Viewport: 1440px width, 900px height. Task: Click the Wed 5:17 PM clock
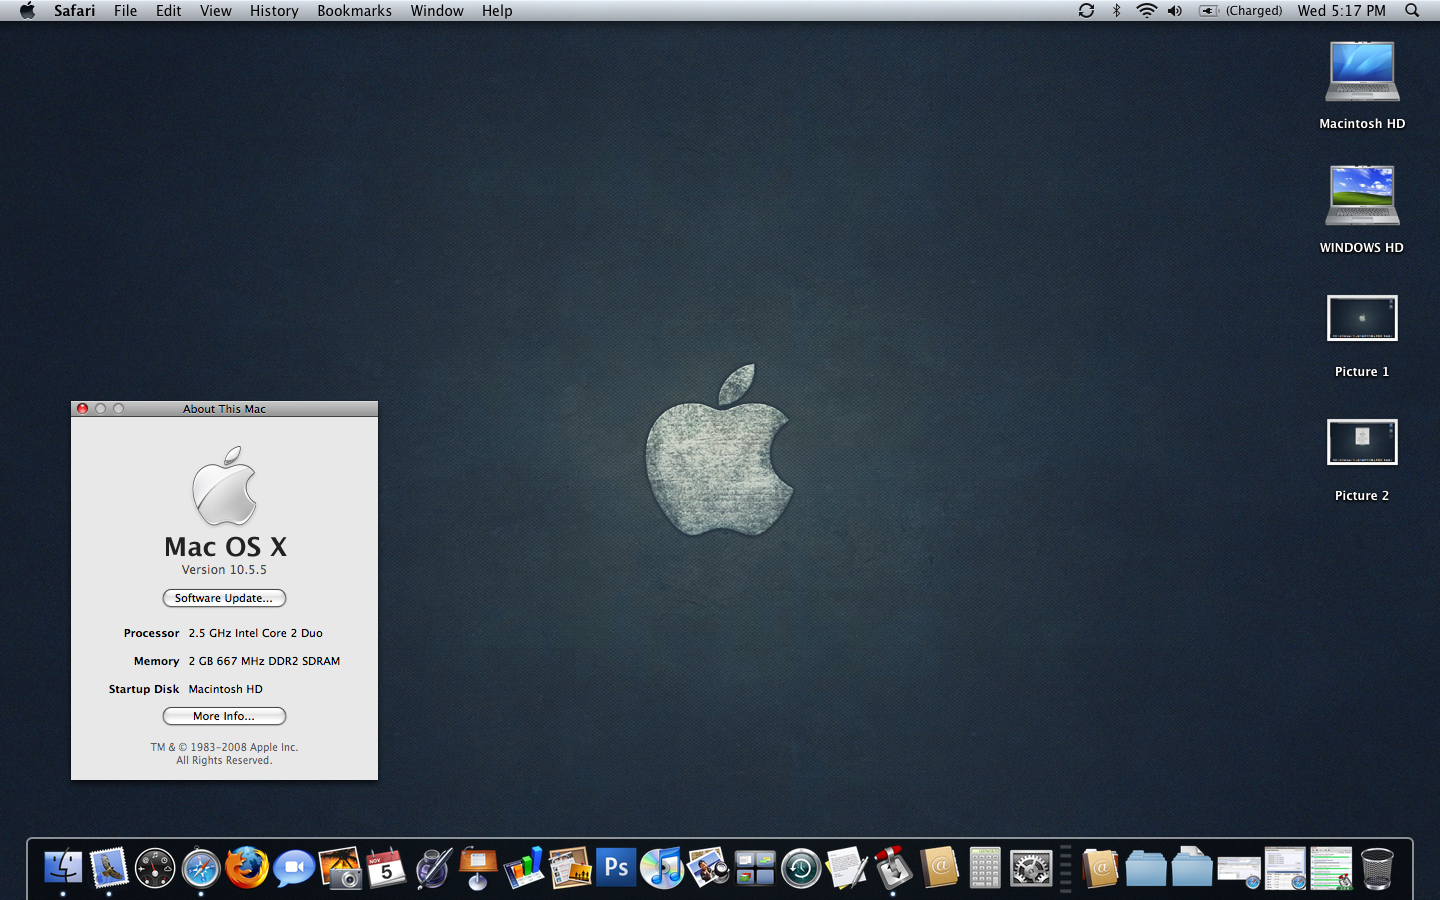point(1342,11)
